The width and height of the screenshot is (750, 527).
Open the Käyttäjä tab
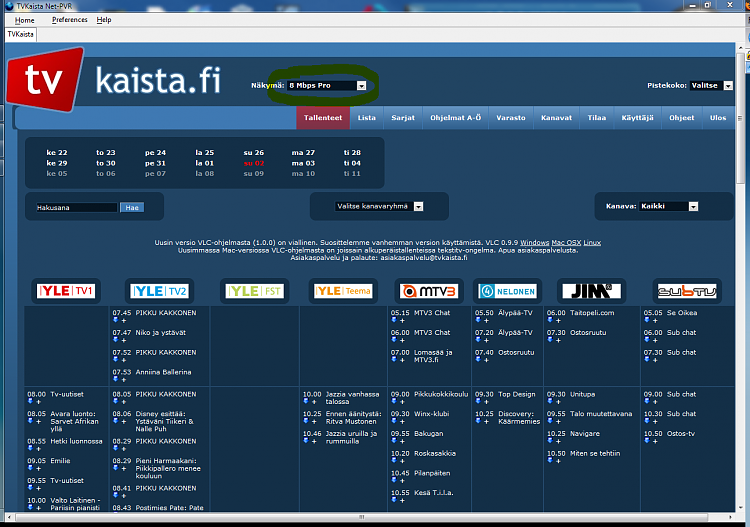(637, 118)
